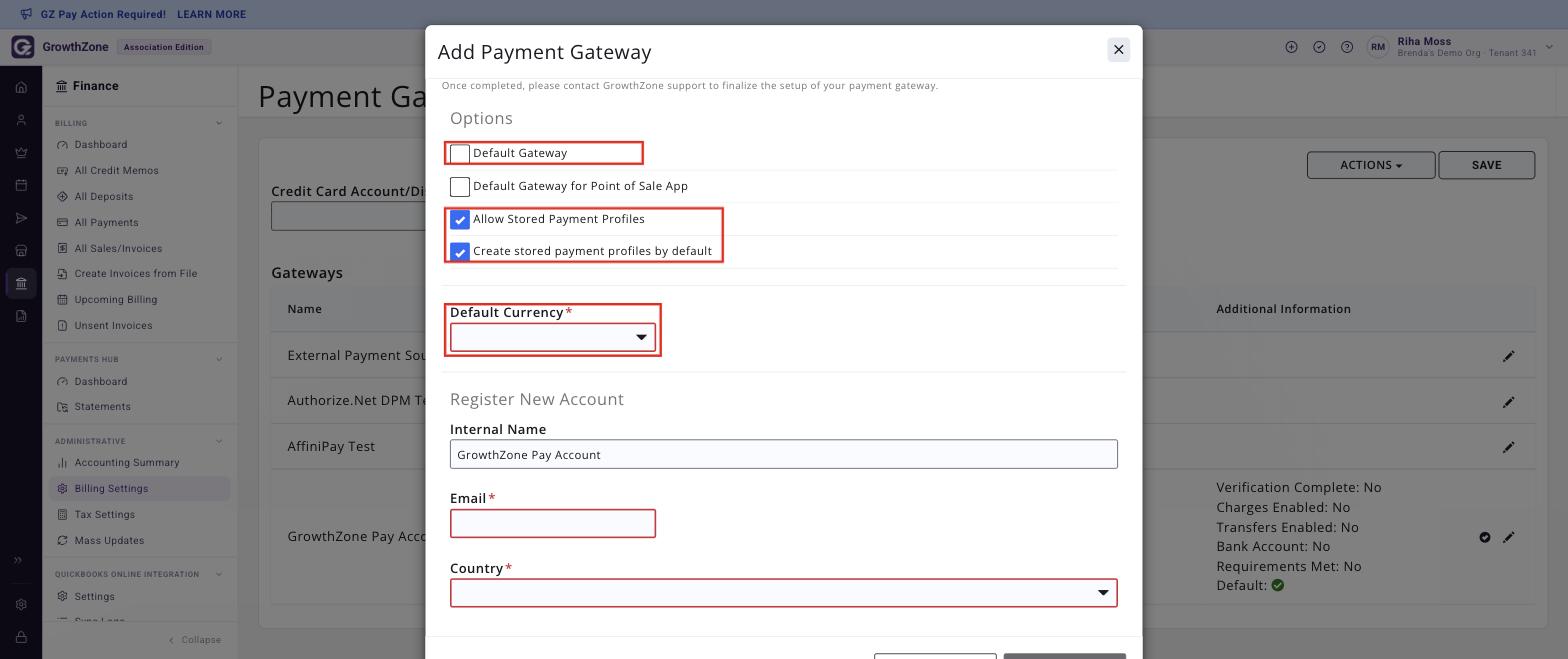Edit the AffiniPay Test gateway pencil
The height and width of the screenshot is (659, 1568).
click(x=1509, y=447)
